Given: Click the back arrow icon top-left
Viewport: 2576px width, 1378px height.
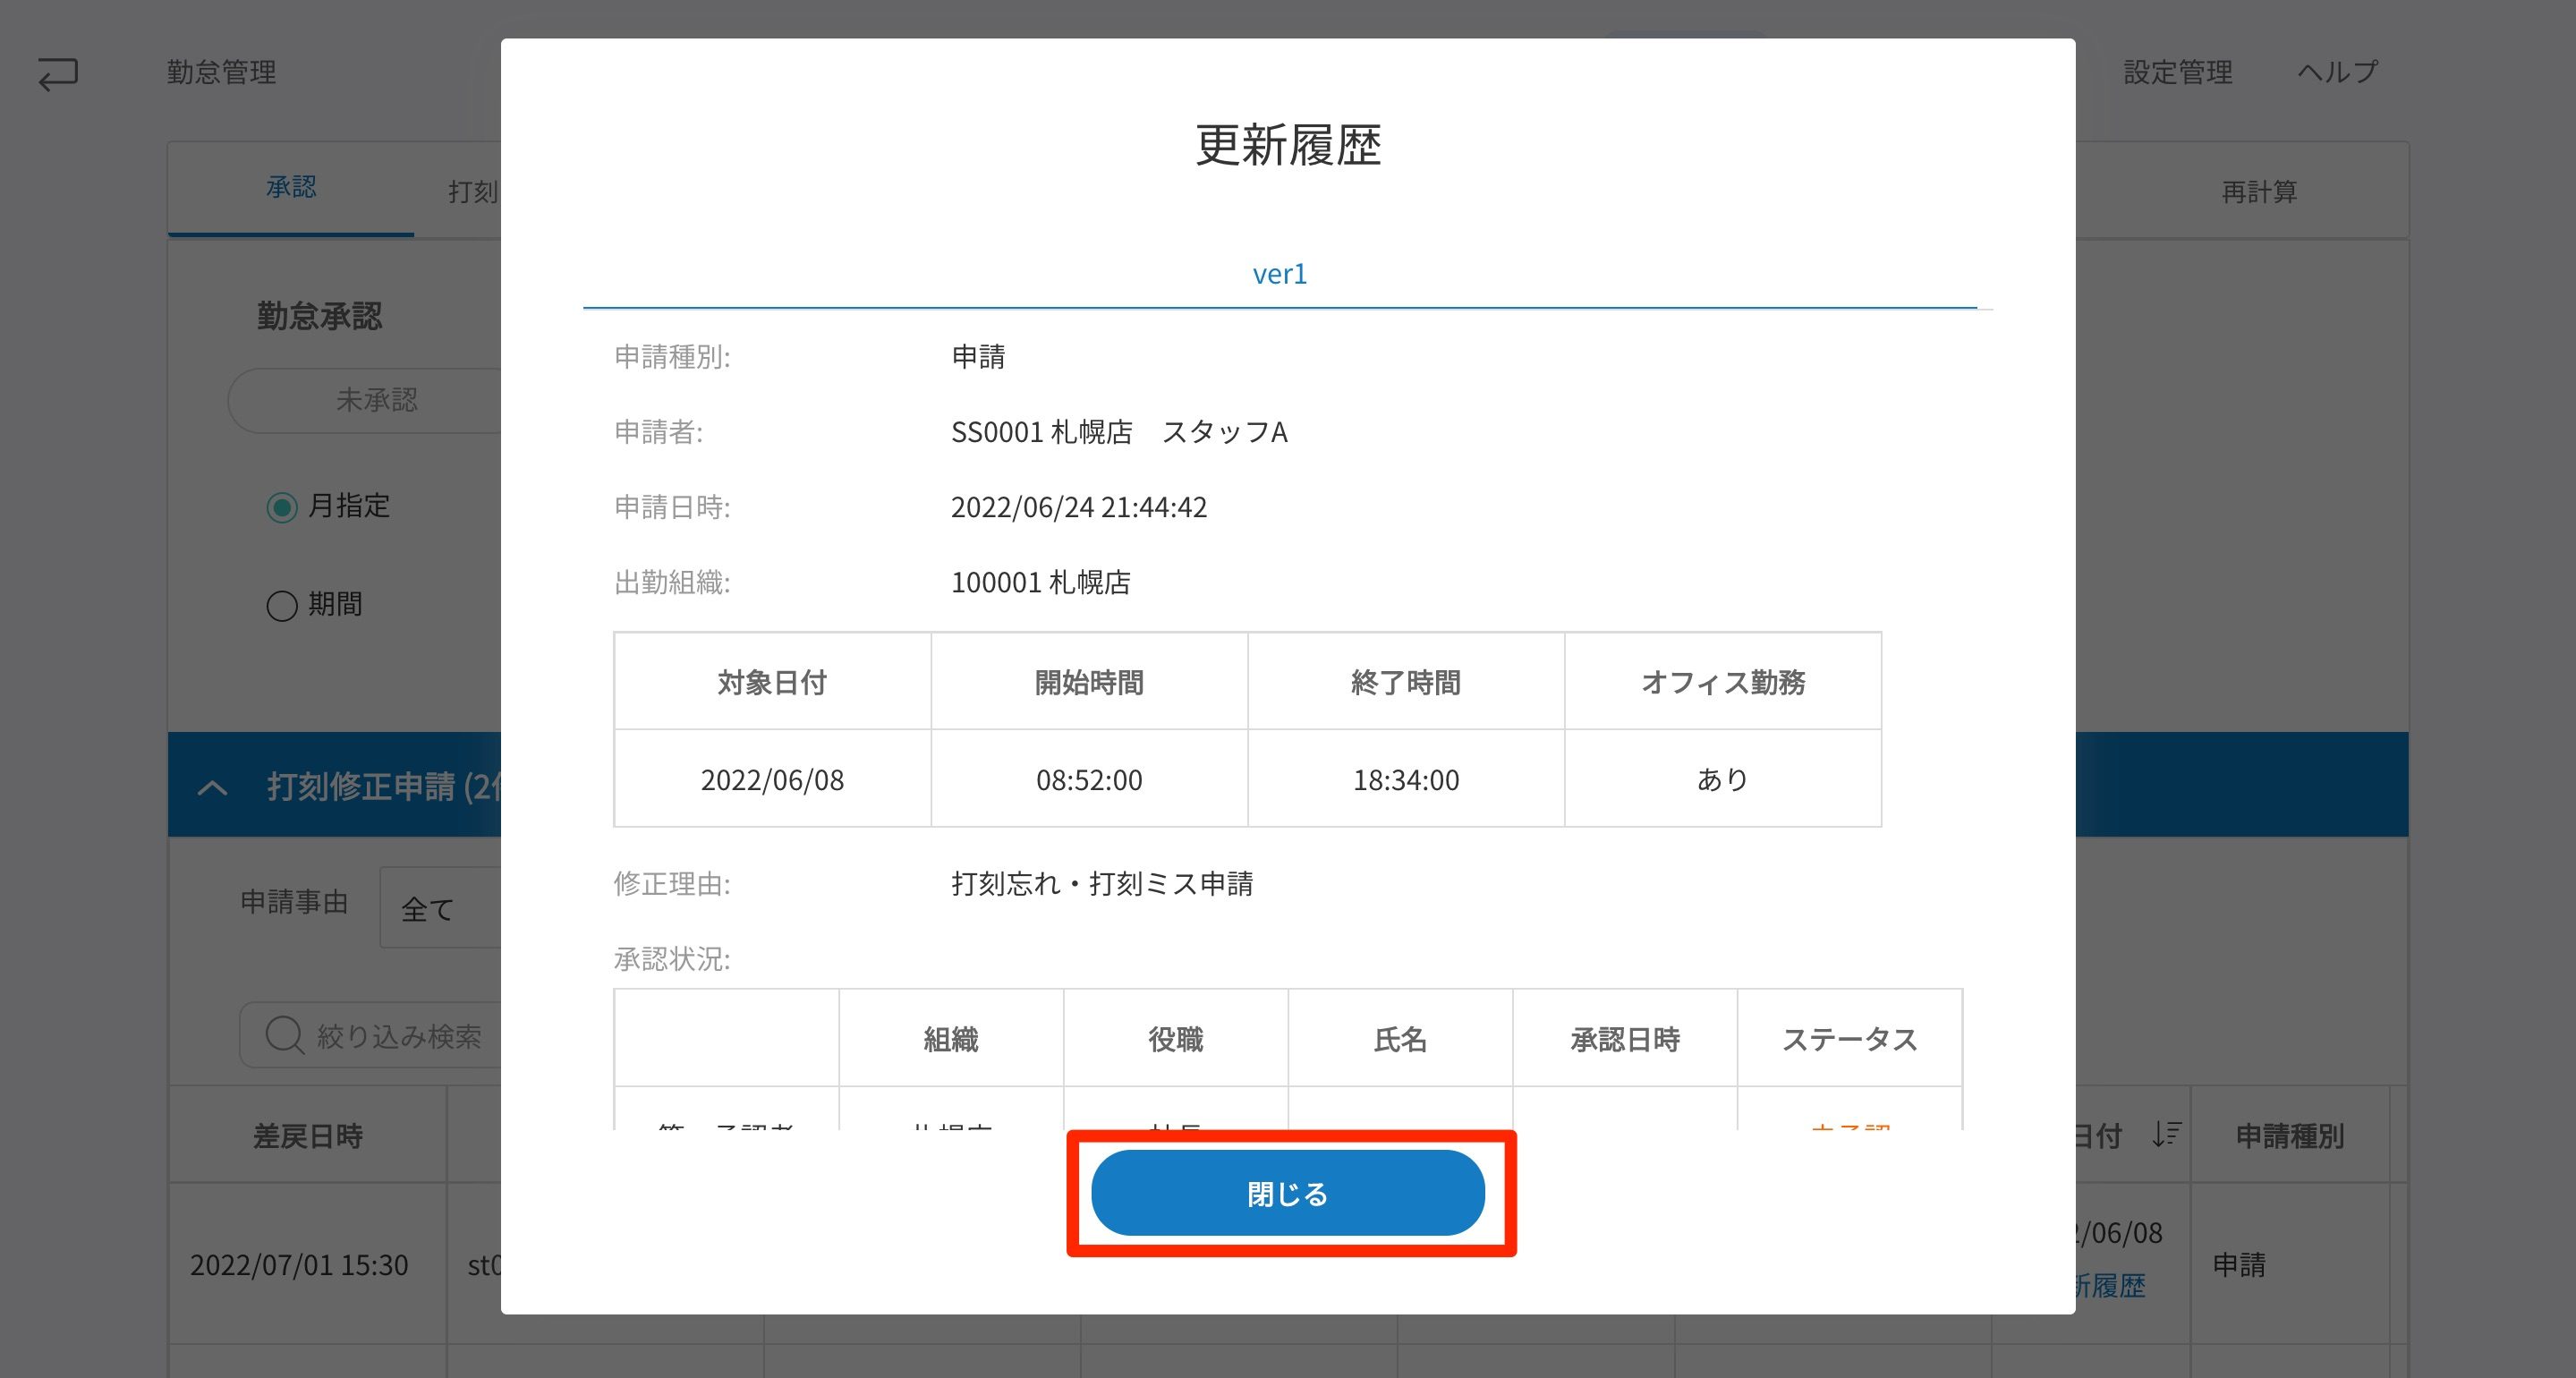Looking at the screenshot, I should tap(58, 74).
